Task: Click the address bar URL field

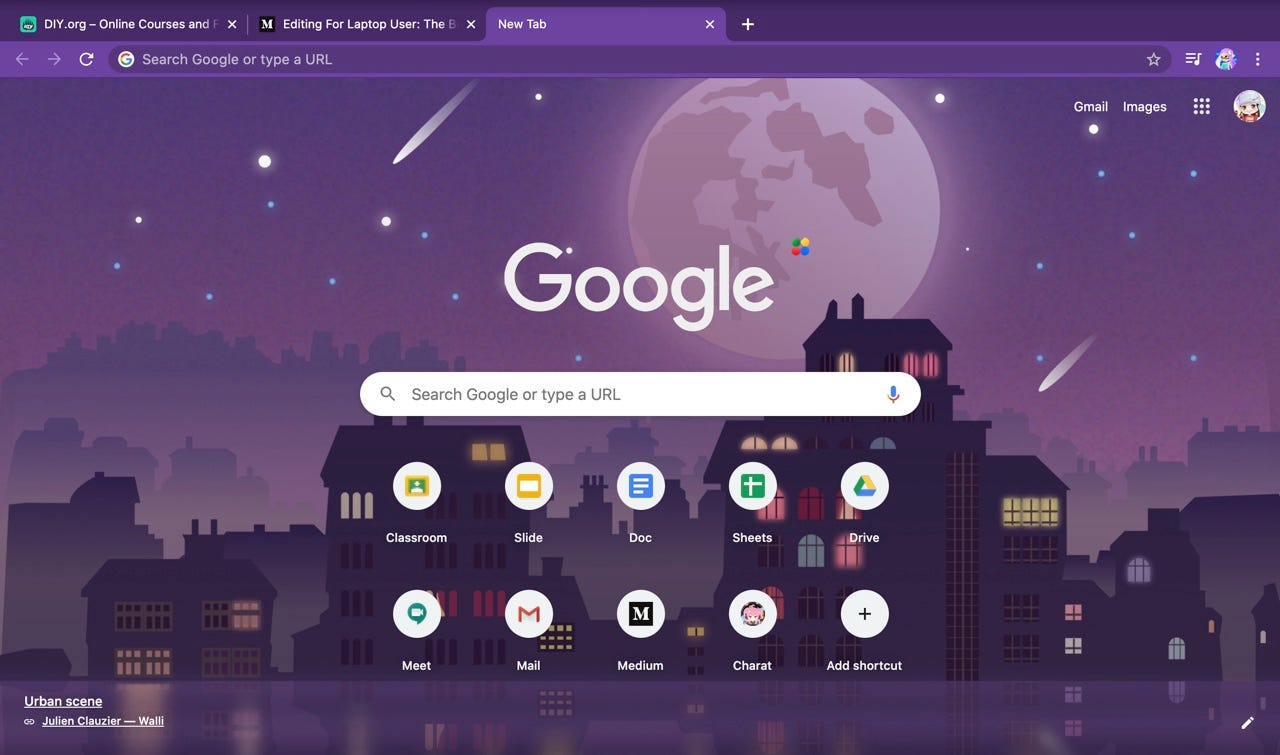Action: [x=640, y=59]
